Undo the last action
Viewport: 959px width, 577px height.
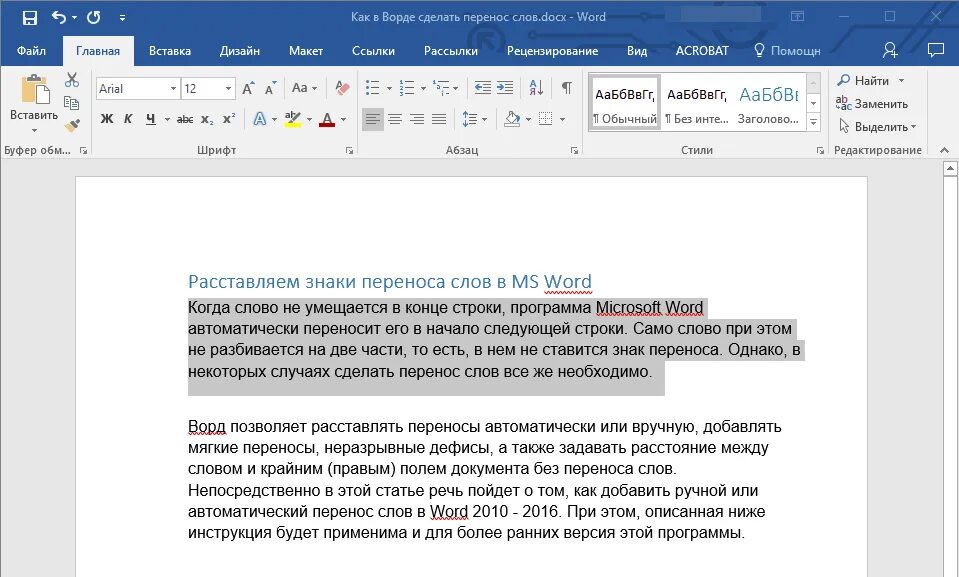tap(59, 17)
